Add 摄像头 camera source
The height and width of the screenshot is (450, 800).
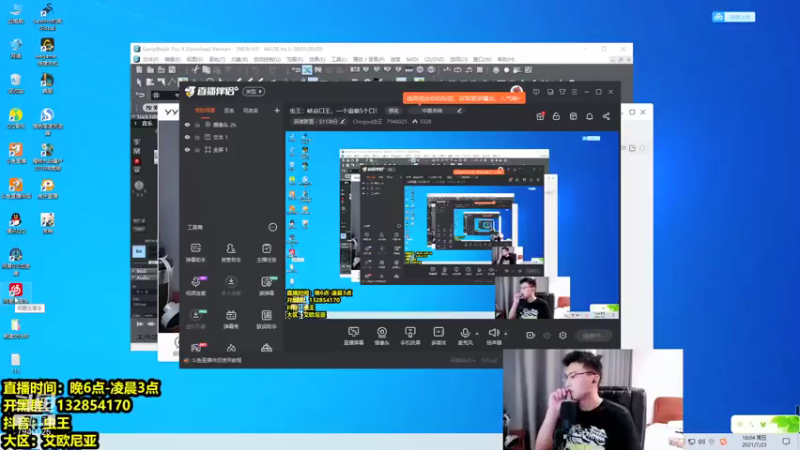382,336
